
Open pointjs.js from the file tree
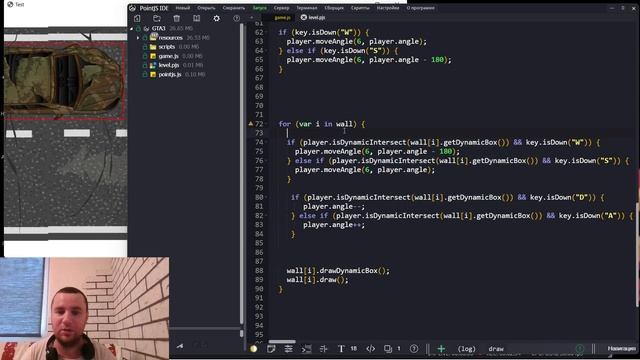click(x=170, y=75)
